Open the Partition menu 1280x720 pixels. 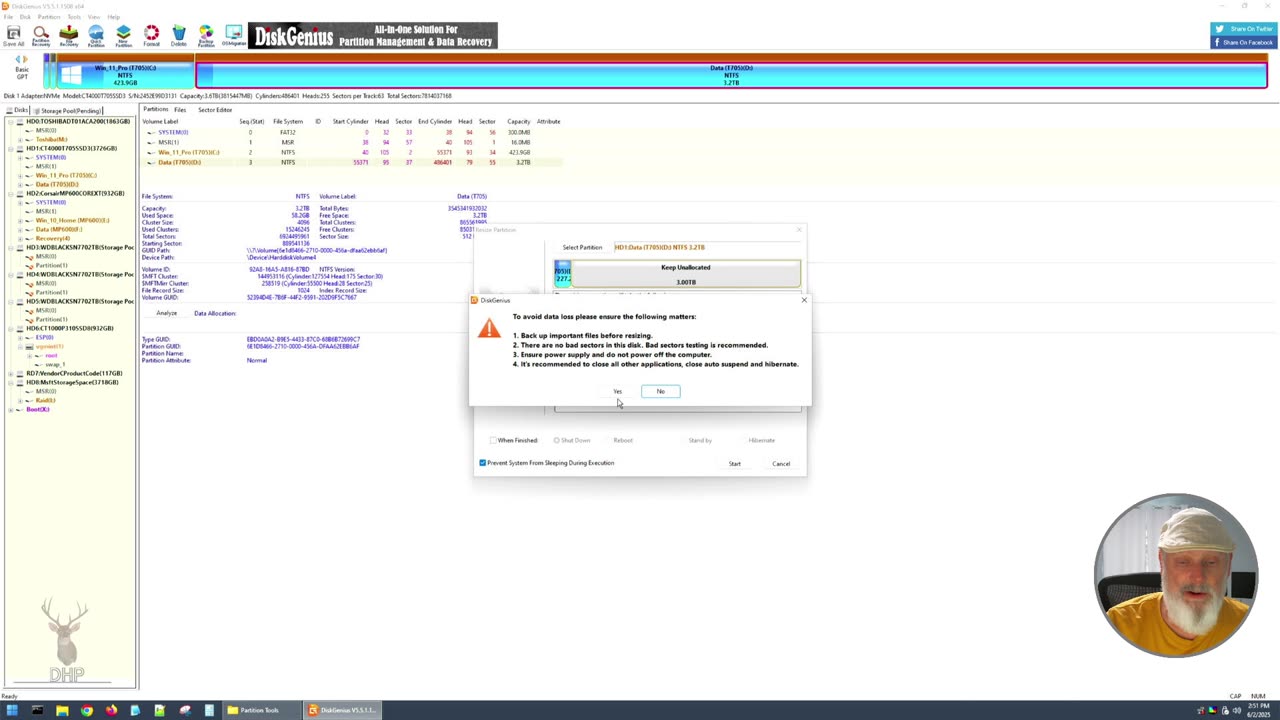point(48,17)
